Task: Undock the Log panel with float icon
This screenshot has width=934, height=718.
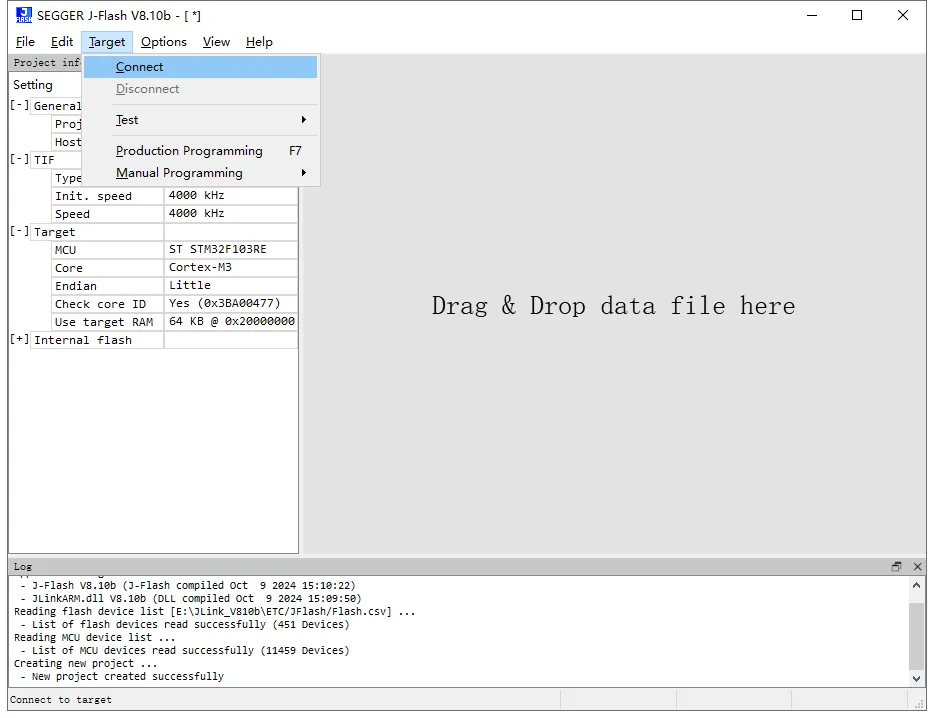Action: click(x=896, y=567)
